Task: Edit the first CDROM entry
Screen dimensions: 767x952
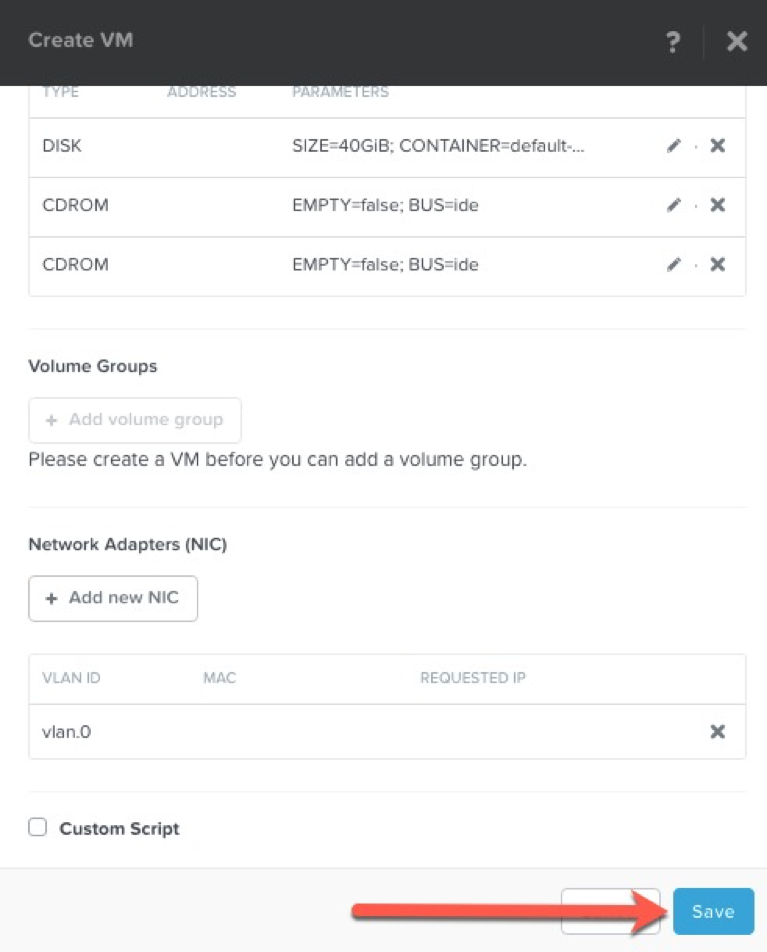Action: point(673,205)
